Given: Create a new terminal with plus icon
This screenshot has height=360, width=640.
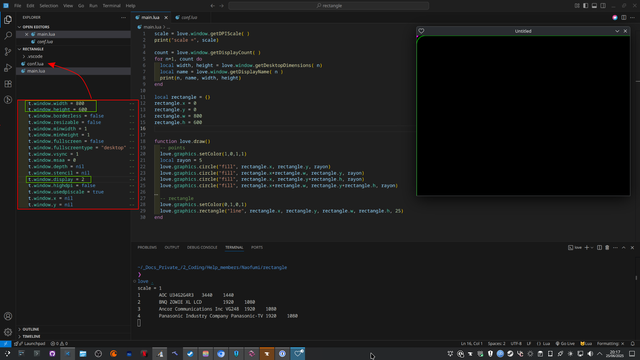Looking at the screenshot, I should (587, 248).
